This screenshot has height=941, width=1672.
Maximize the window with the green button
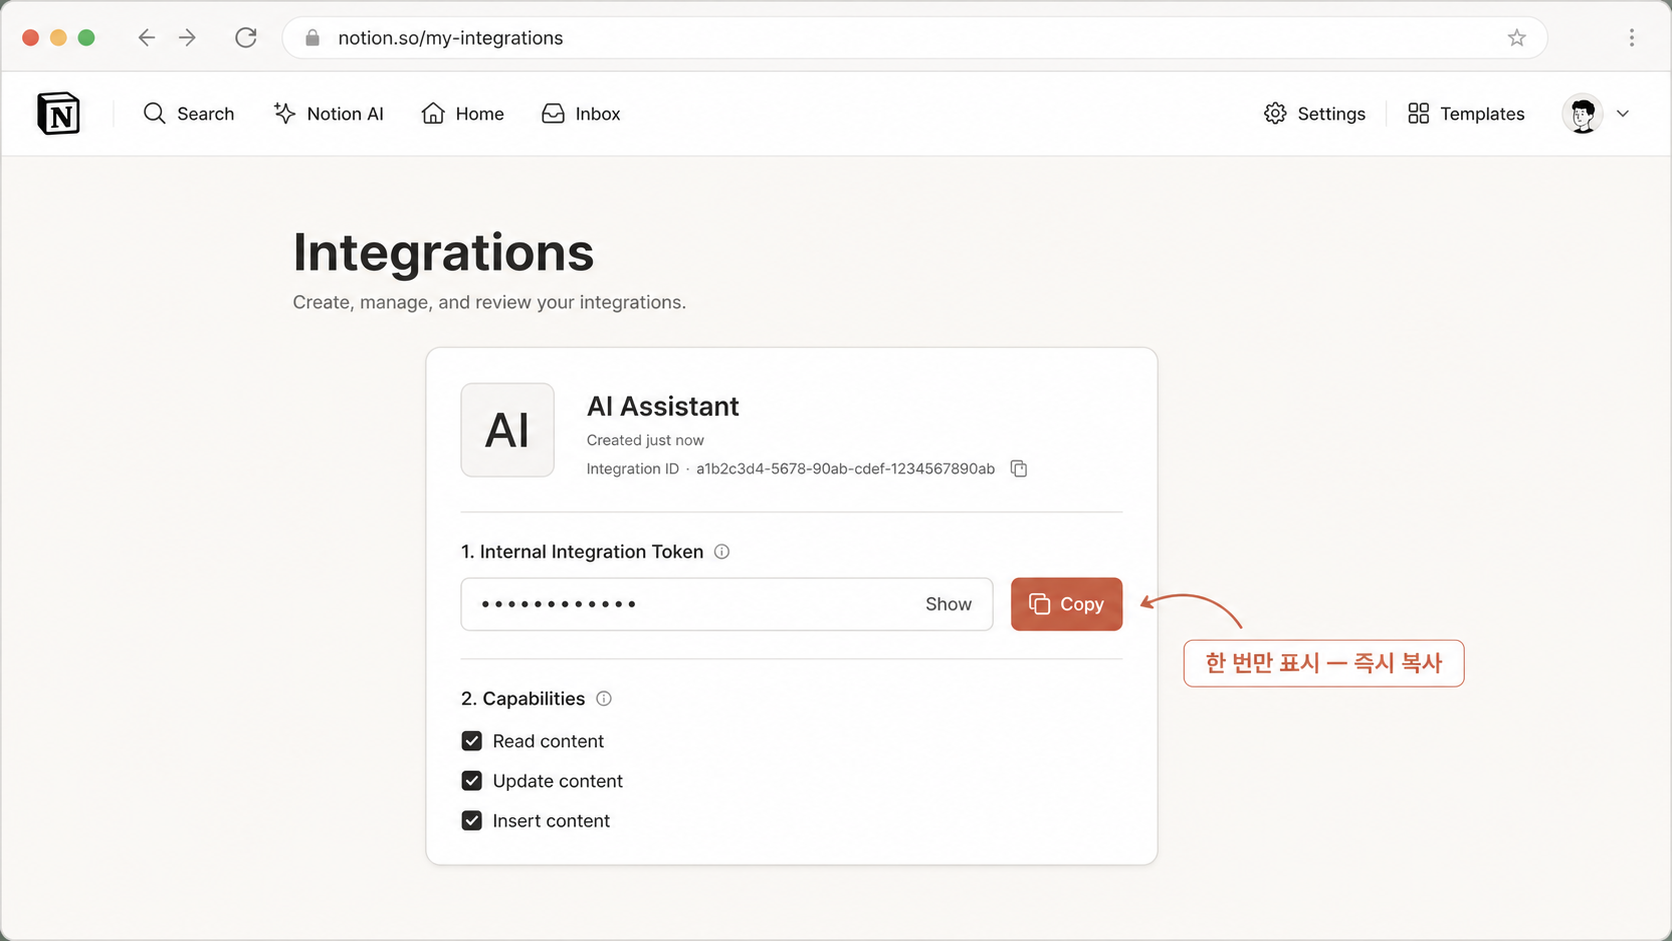(87, 38)
